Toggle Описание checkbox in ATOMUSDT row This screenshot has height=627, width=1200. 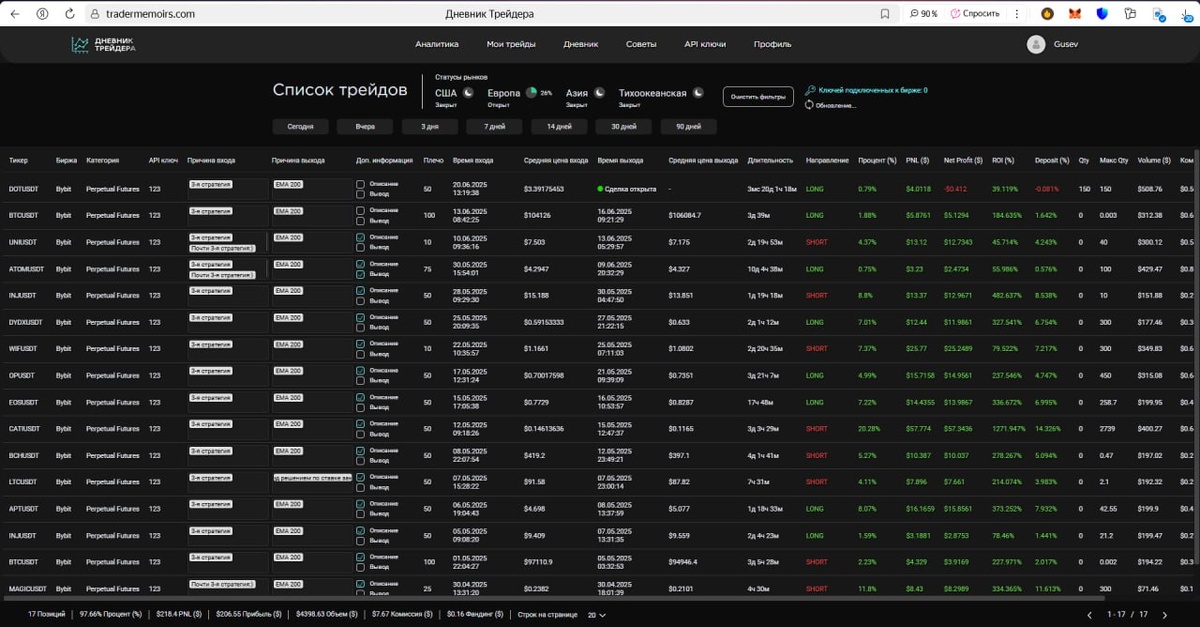360,264
